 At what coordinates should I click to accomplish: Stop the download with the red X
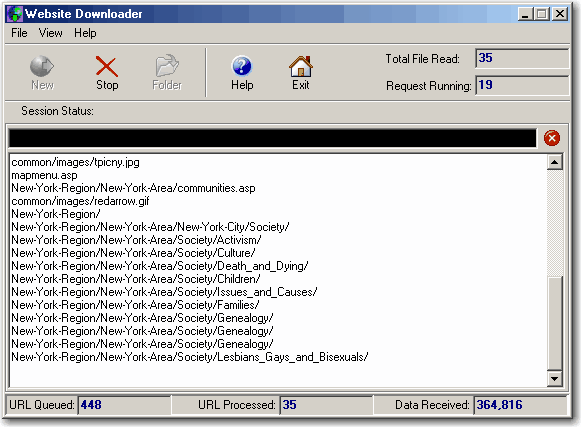[107, 66]
